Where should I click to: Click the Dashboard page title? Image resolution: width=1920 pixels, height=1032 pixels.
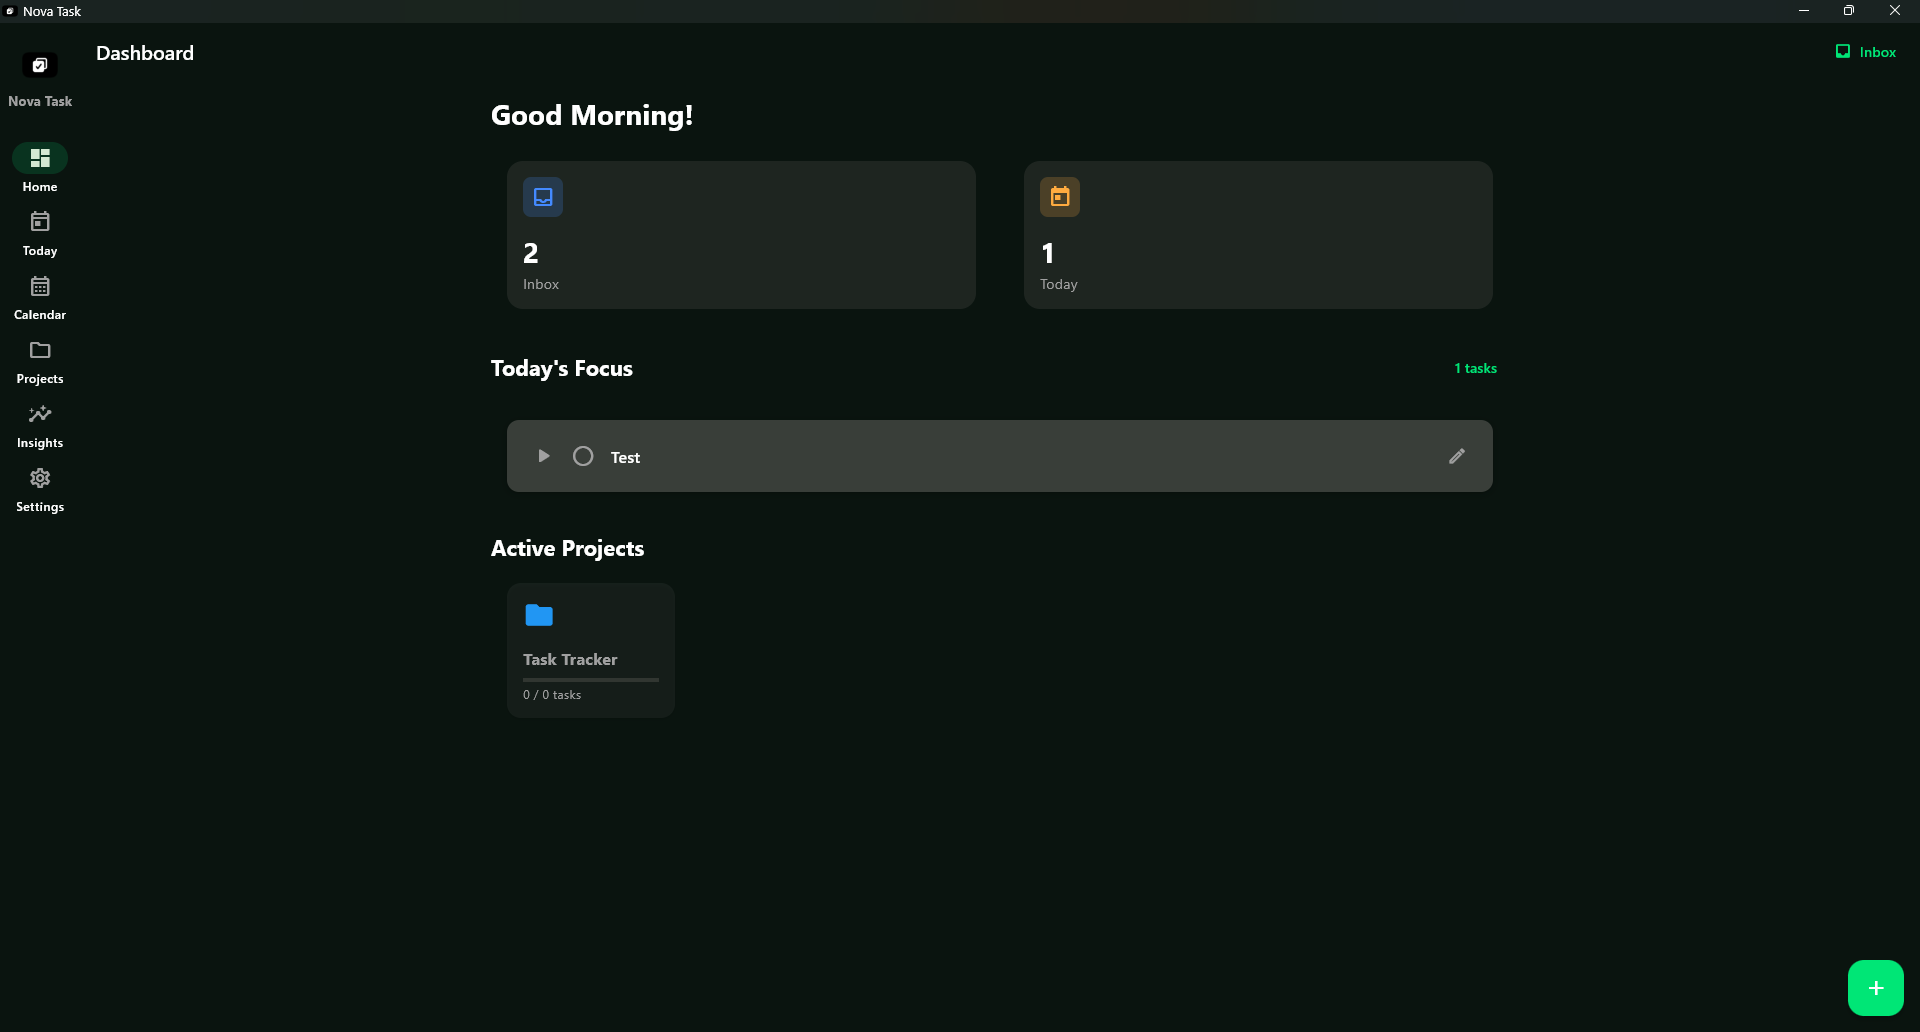coord(145,53)
